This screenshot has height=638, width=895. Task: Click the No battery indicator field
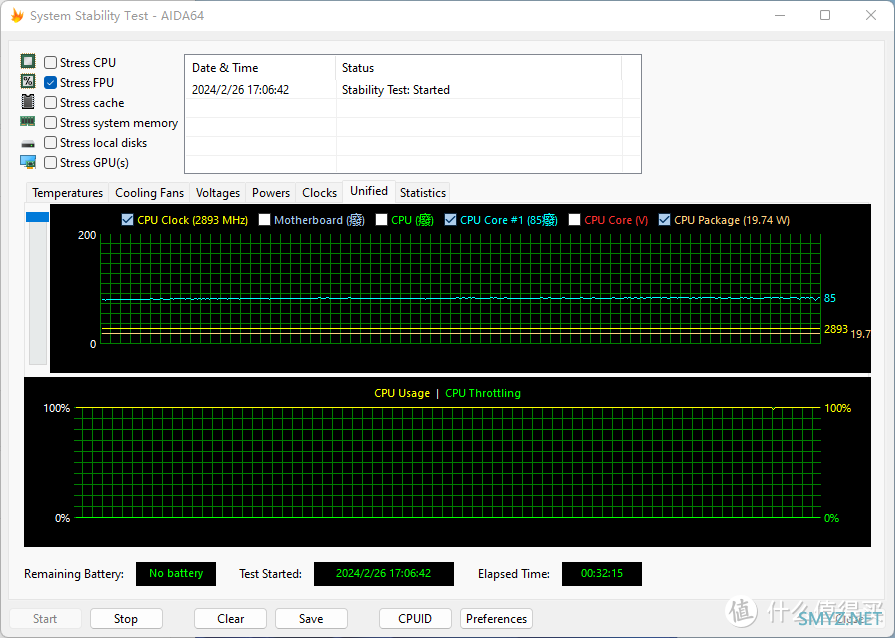tap(176, 574)
